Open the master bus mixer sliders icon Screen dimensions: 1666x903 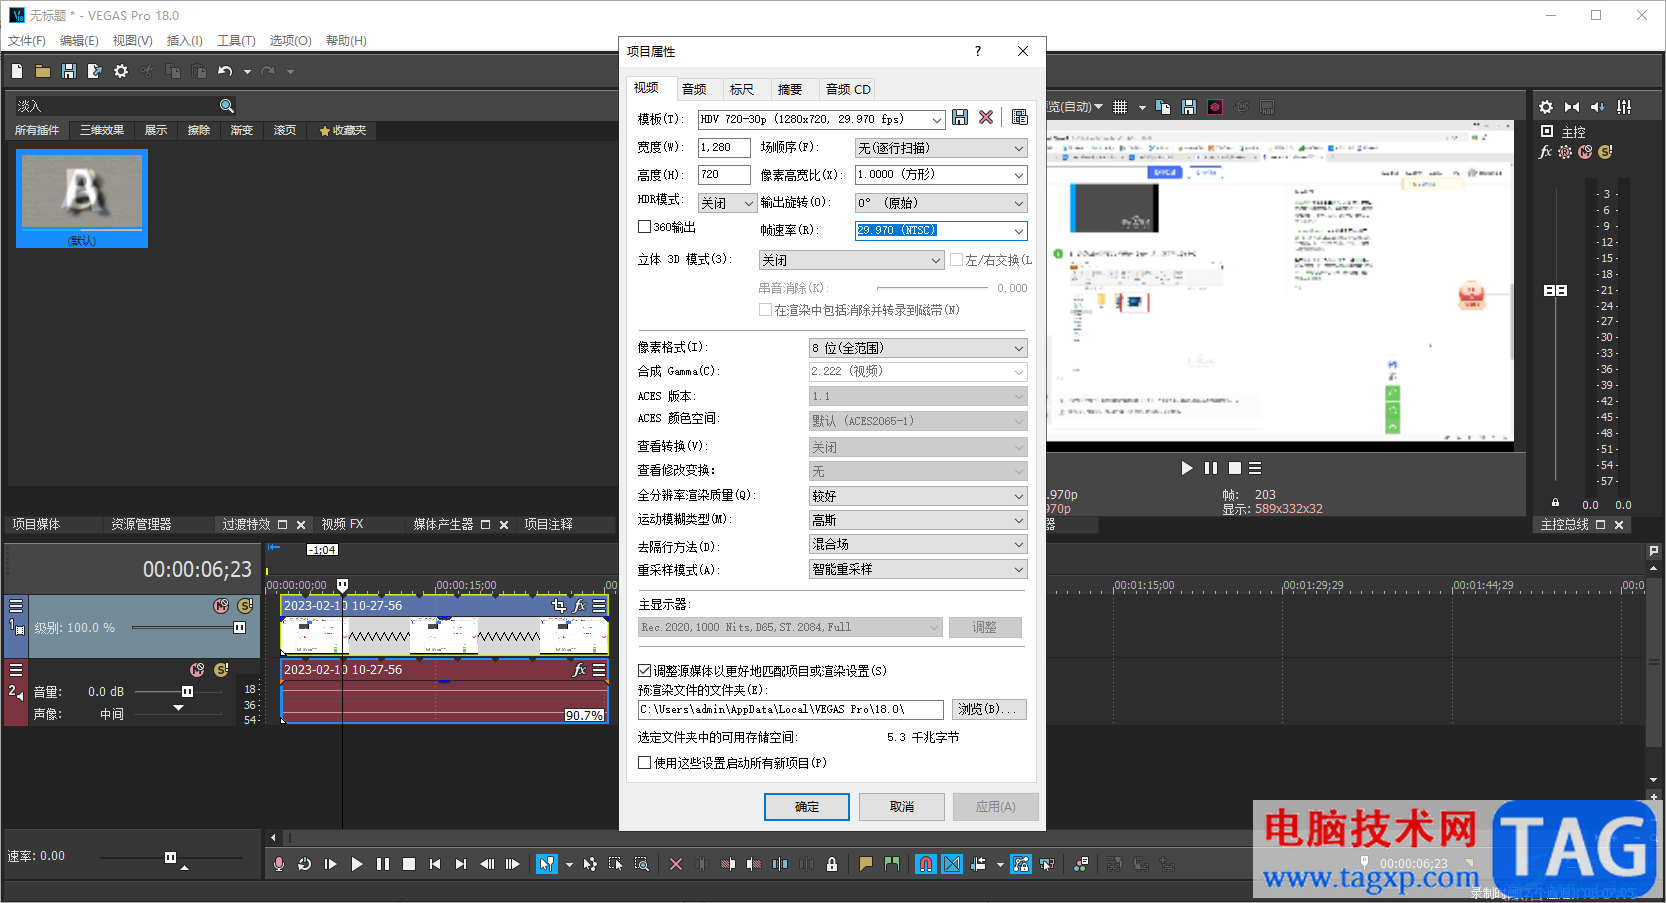click(1624, 107)
